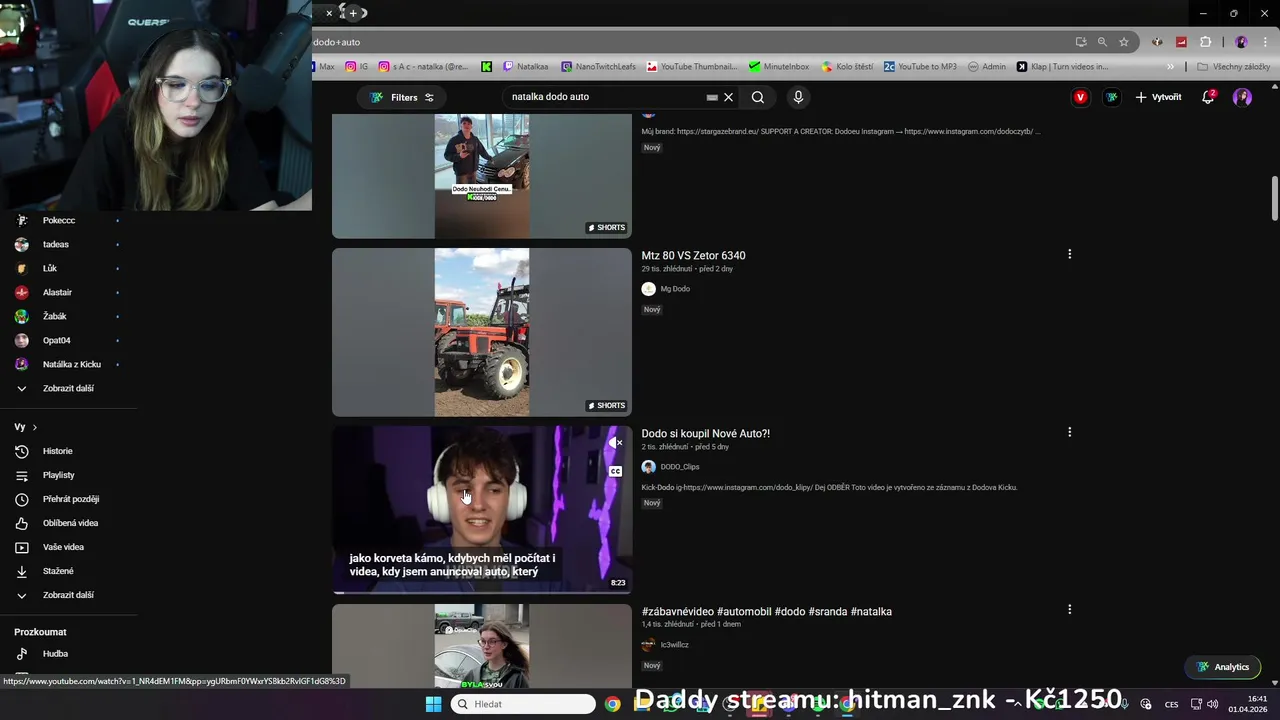
Task: Open a new browser tab
Action: 352,13
